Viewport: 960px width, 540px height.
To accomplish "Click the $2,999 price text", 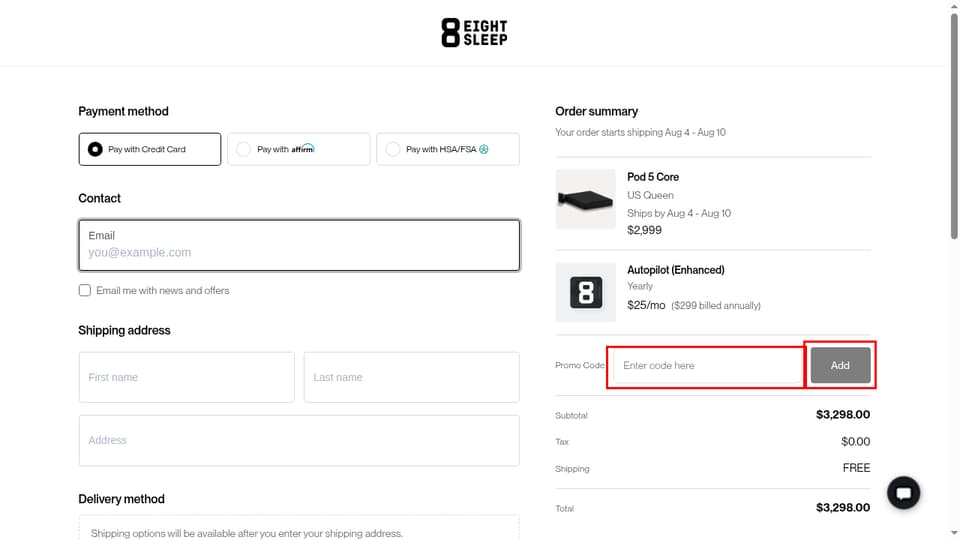I will (644, 230).
